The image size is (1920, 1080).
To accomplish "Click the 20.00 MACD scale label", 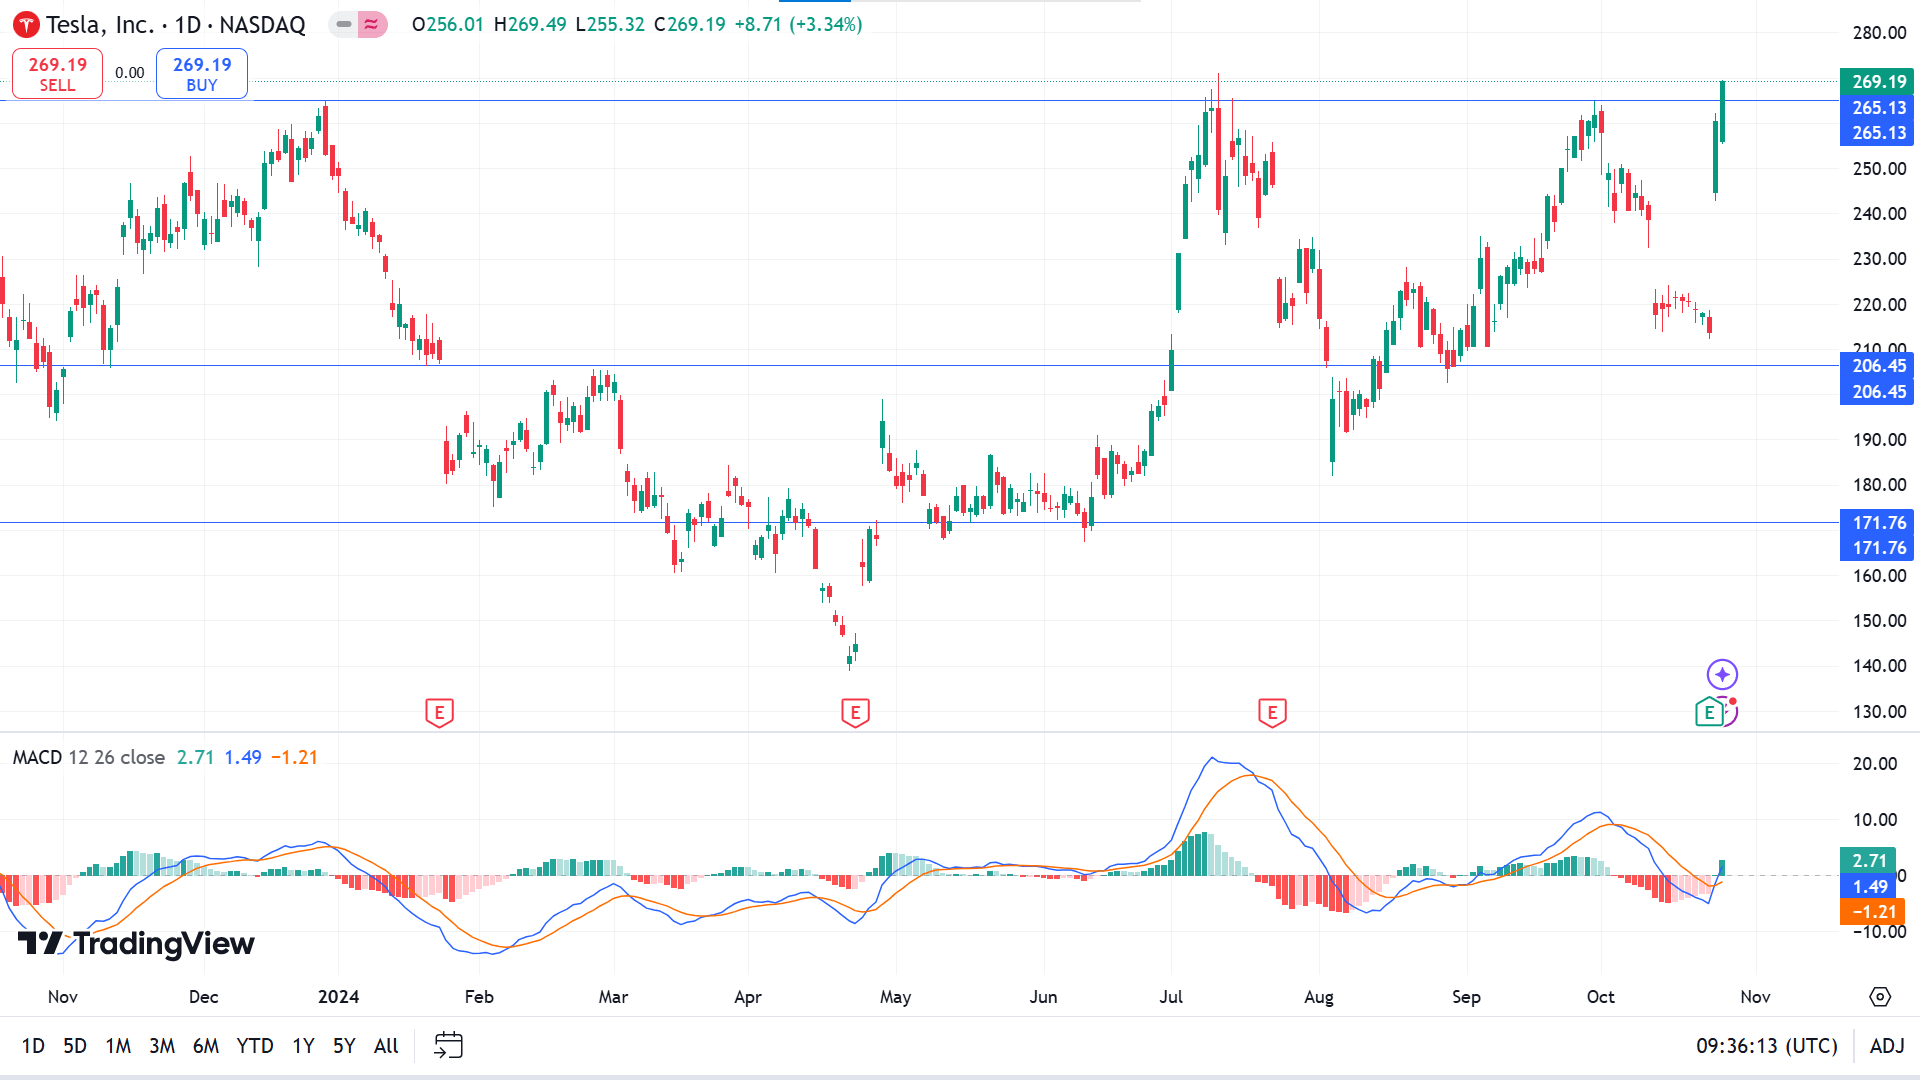I will 1874,764.
